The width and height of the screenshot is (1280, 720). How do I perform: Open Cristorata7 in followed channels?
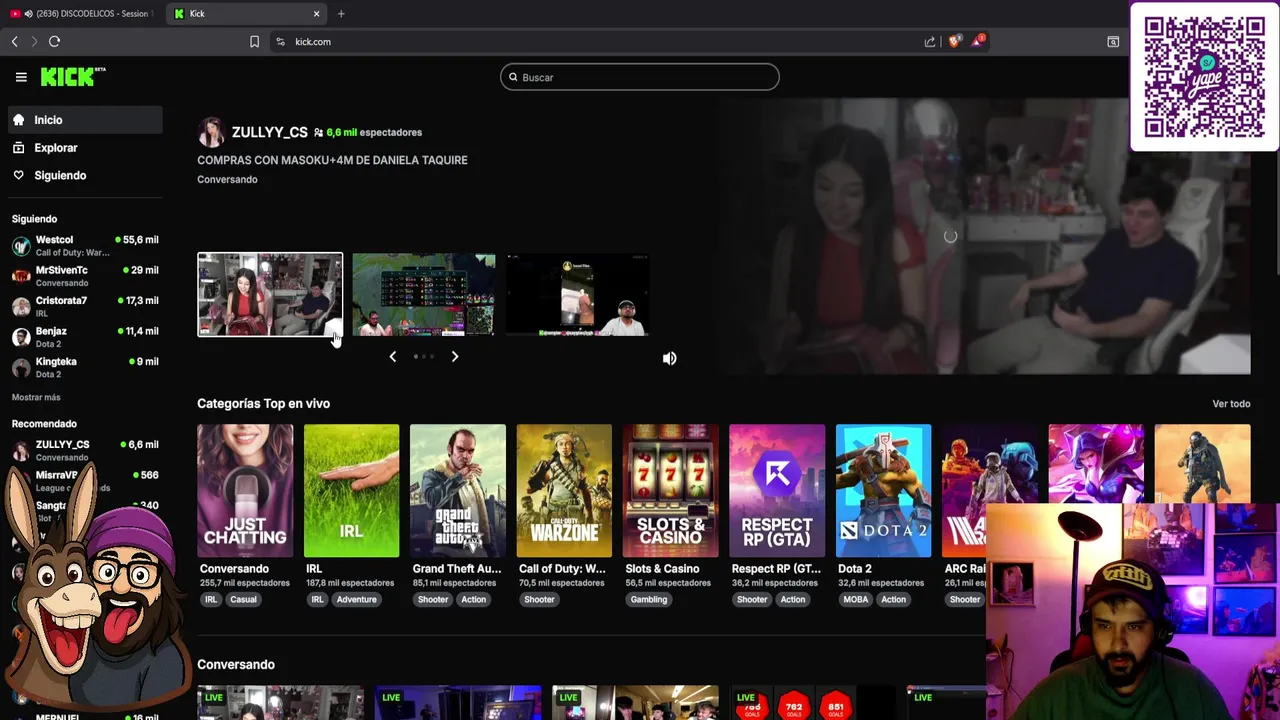coord(85,307)
